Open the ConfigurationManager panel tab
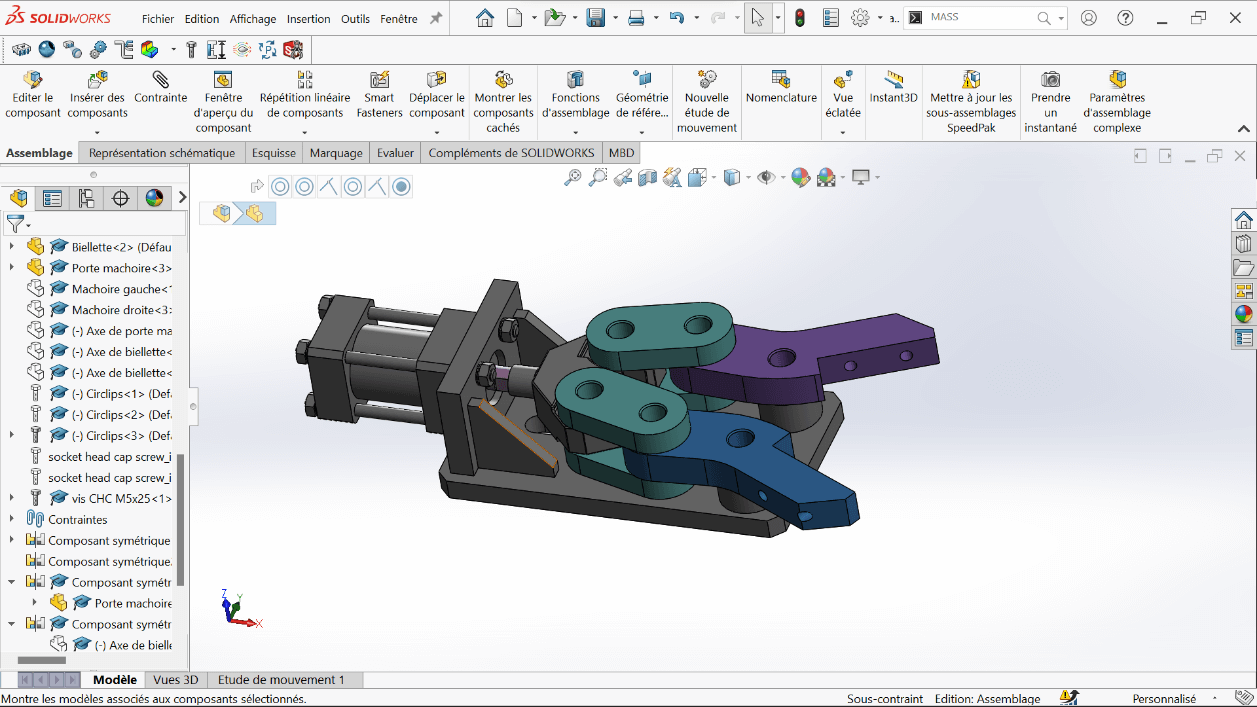This screenshot has height=707, width=1257. tap(86, 198)
